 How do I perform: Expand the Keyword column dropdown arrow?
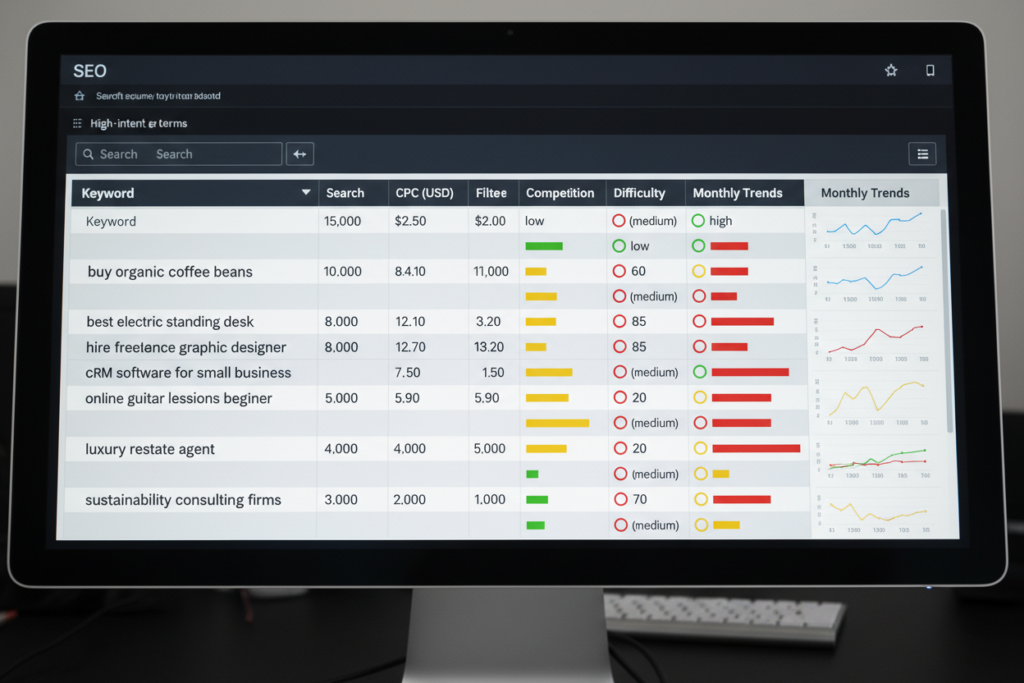point(306,193)
